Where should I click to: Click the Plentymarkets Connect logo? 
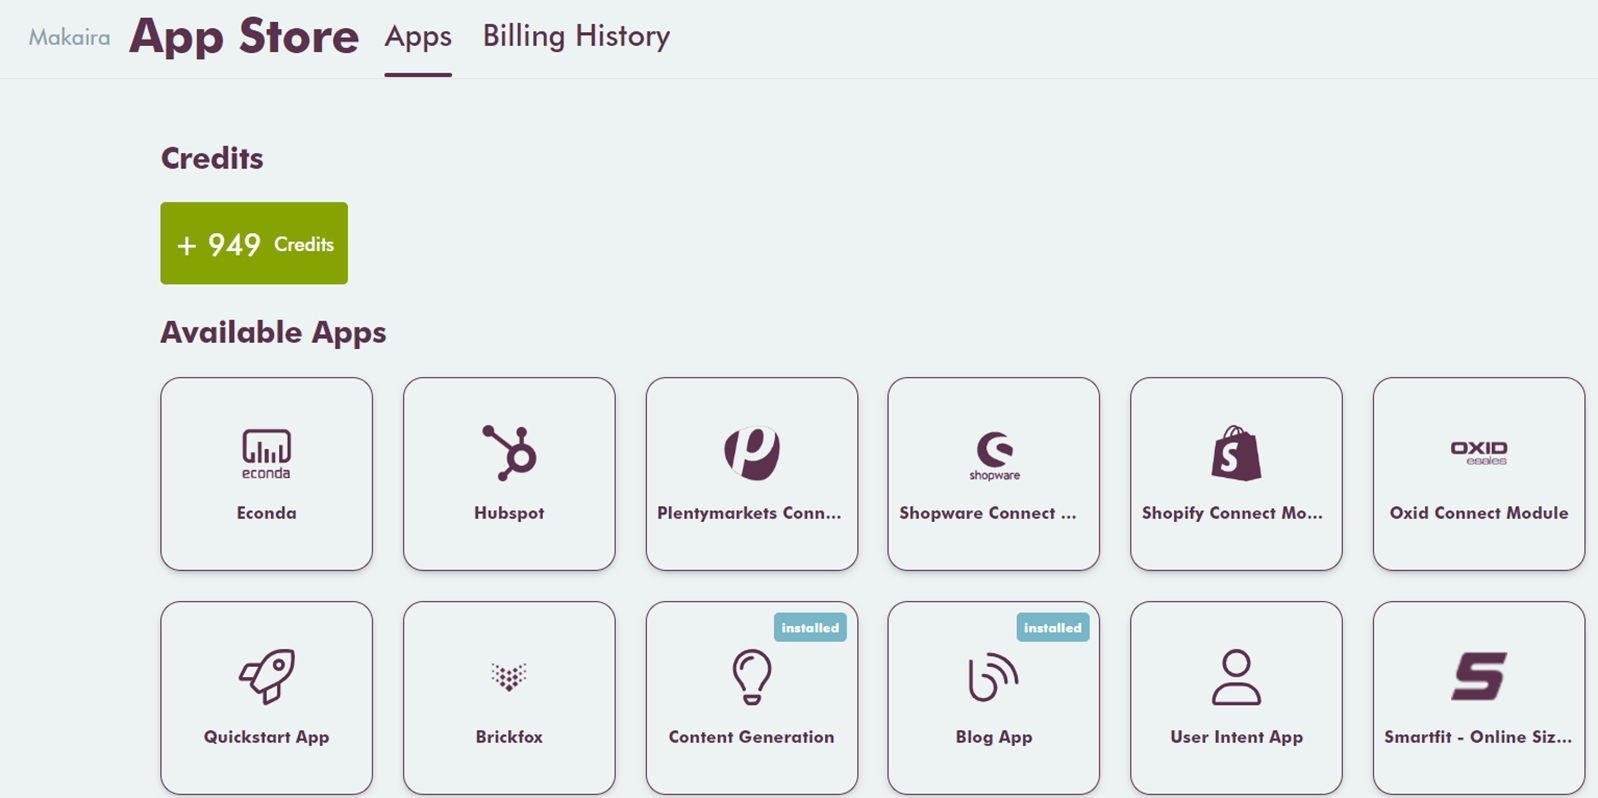[x=751, y=452]
